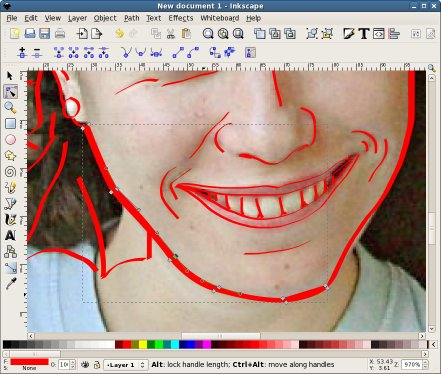The image size is (441, 374).
Task: Select the Rectangle tool
Action: tap(10, 124)
